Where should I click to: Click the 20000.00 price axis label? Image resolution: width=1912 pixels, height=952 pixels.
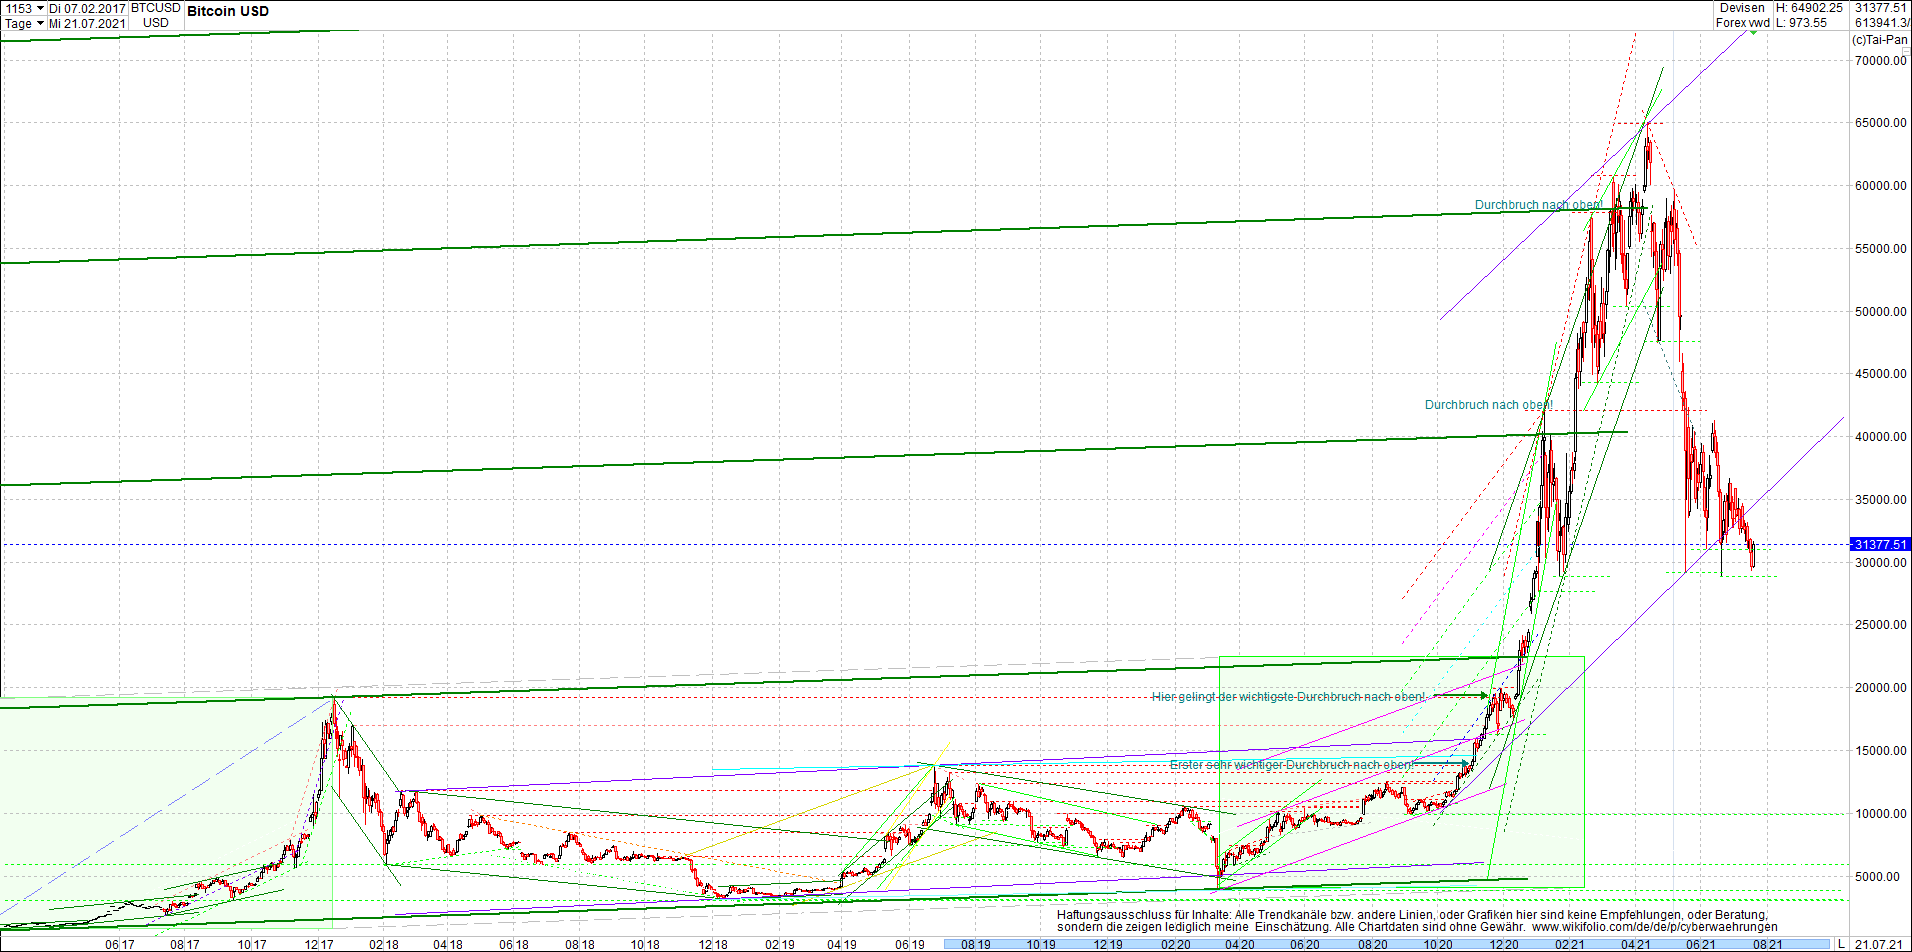(1881, 688)
